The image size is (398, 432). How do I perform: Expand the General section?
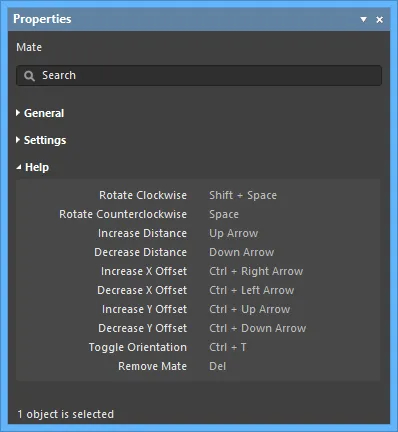pos(40,113)
